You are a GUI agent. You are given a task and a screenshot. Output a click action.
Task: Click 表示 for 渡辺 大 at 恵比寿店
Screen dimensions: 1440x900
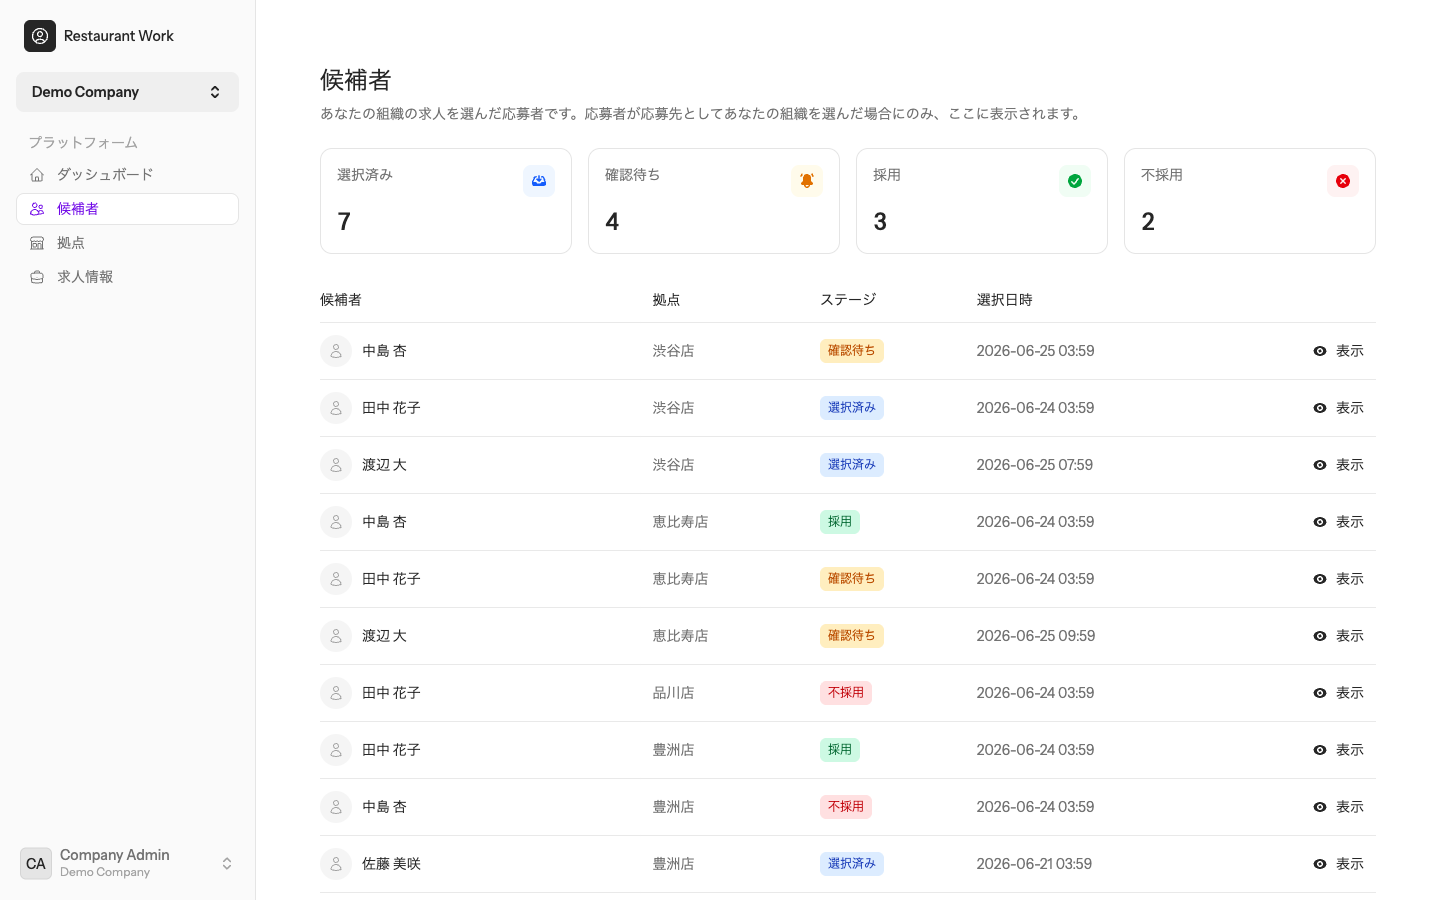[1339, 636]
